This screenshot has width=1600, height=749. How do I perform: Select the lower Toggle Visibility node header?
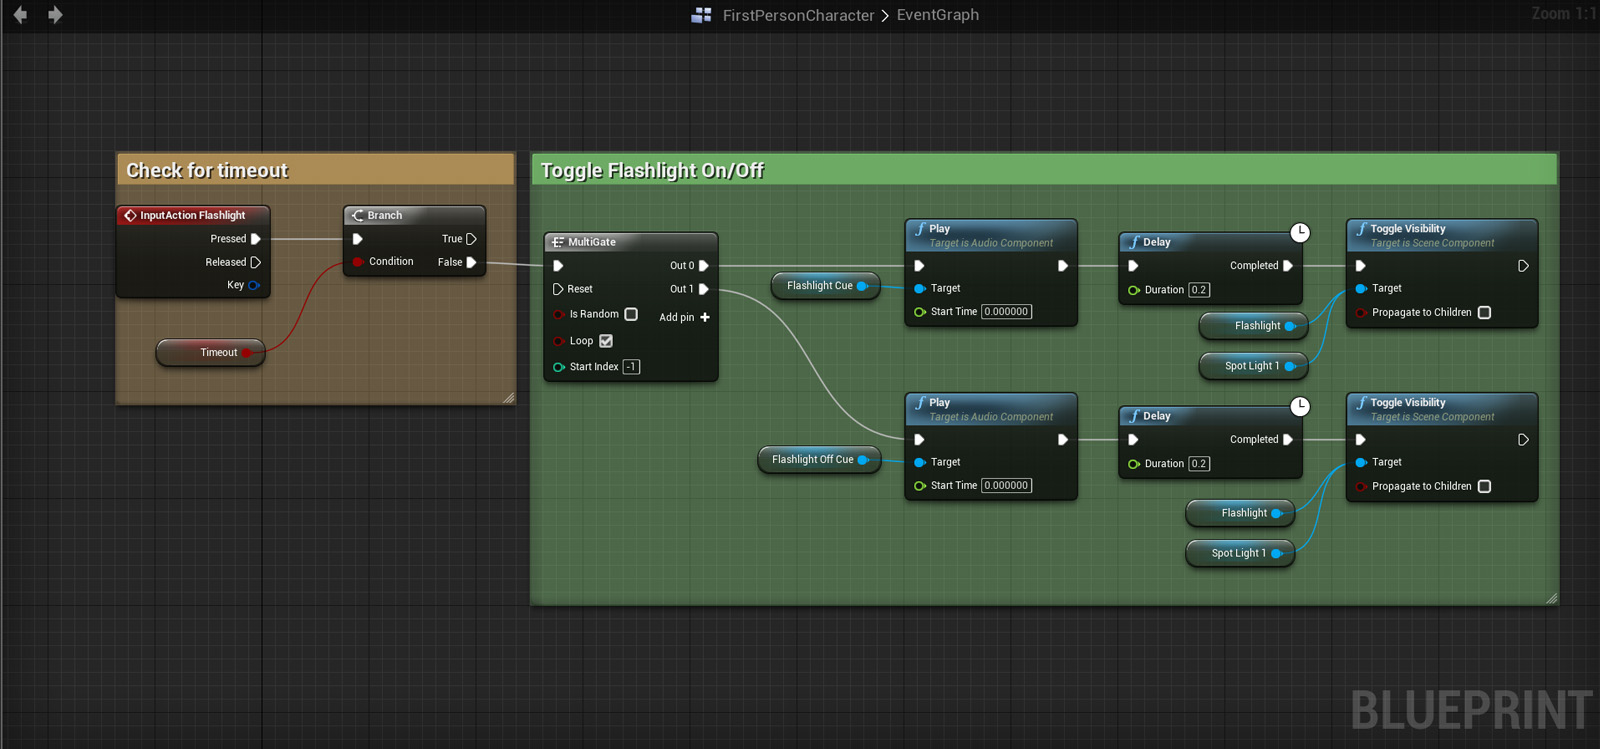tap(1441, 409)
